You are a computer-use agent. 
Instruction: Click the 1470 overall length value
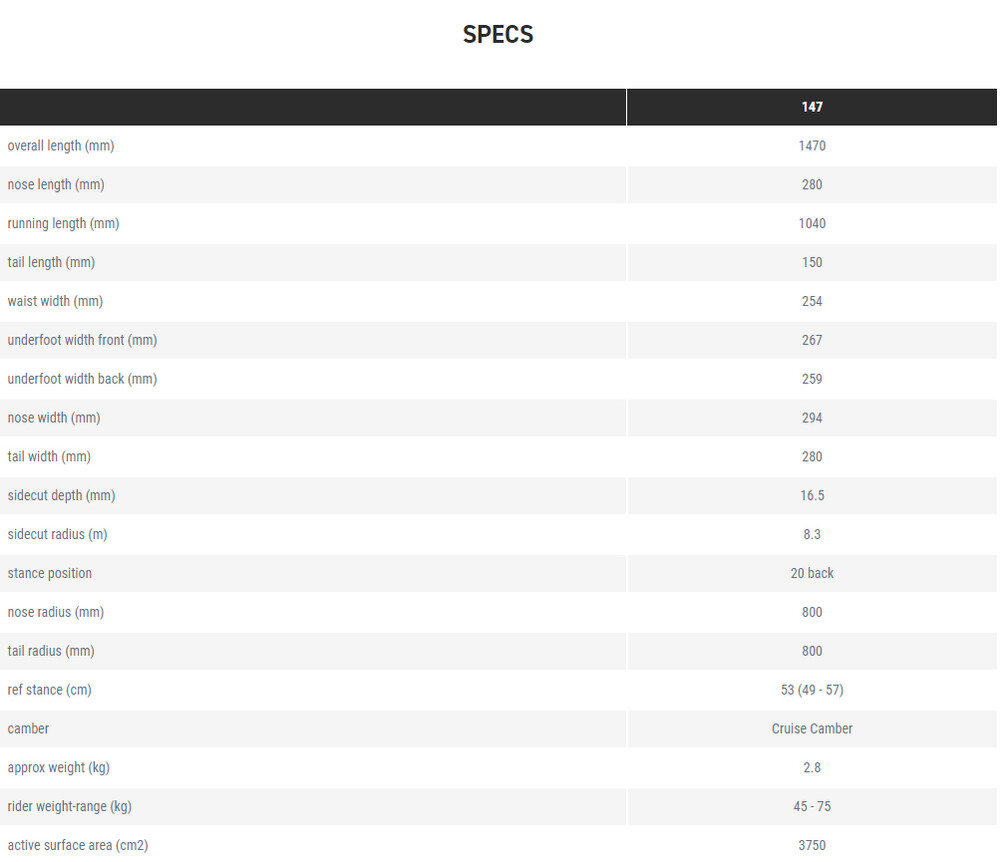(x=812, y=146)
